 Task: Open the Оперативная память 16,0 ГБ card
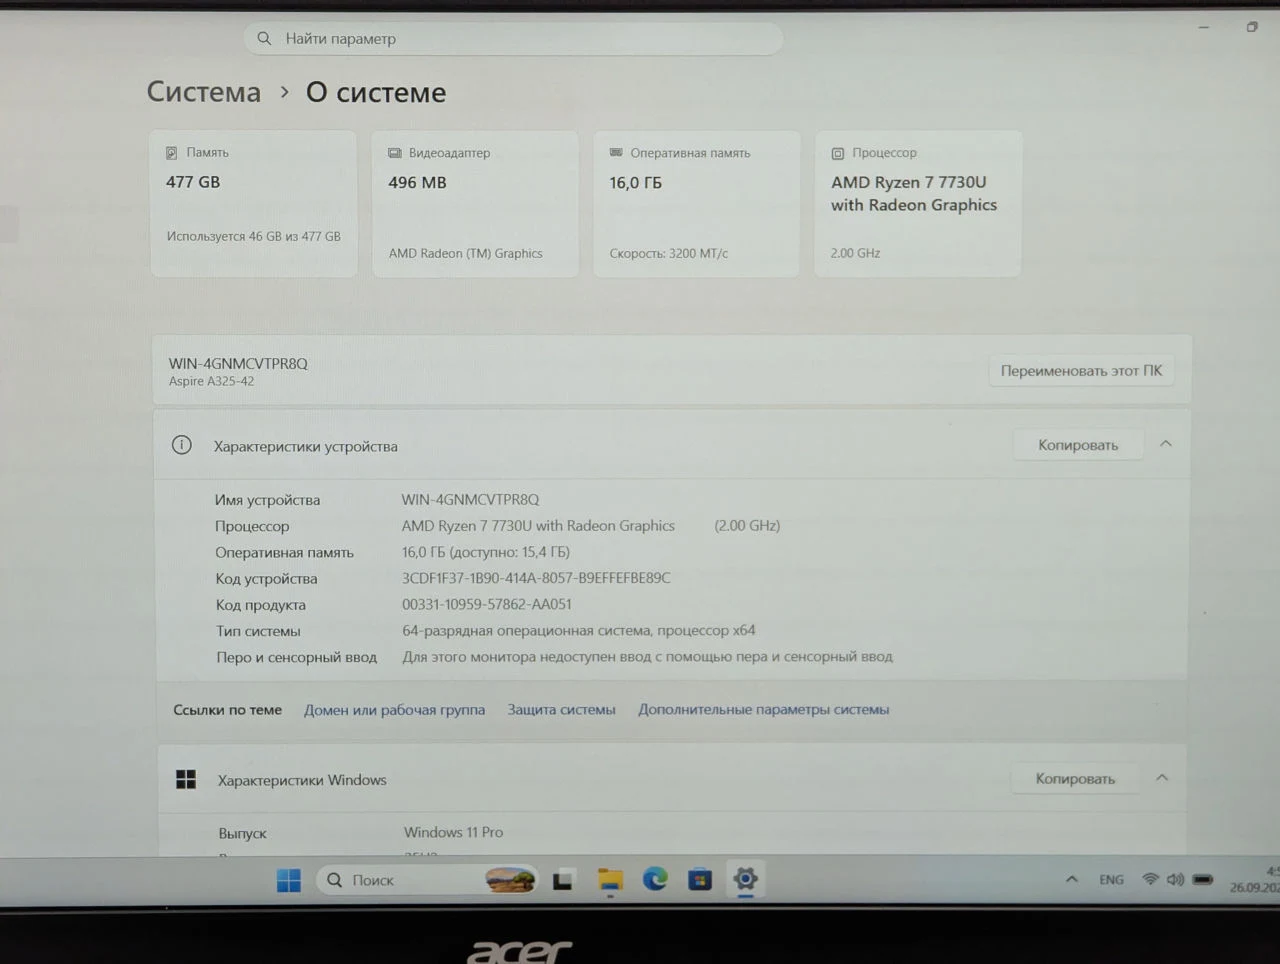click(x=696, y=204)
